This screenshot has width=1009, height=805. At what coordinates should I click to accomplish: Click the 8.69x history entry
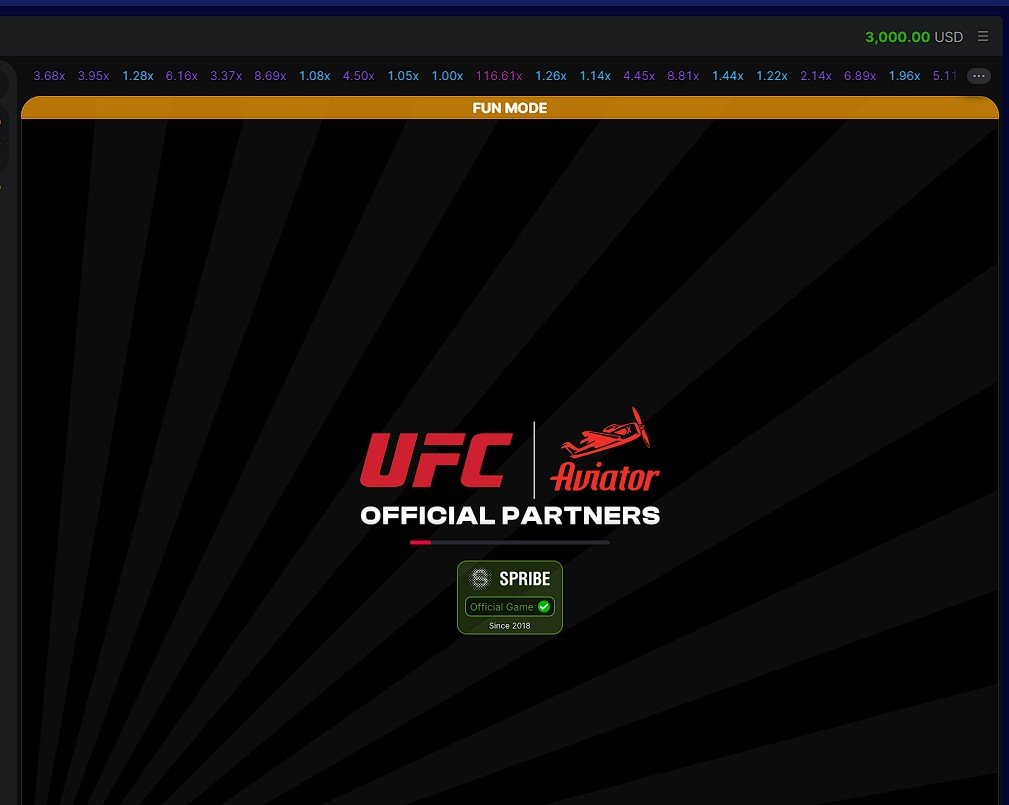pyautogui.click(x=270, y=76)
